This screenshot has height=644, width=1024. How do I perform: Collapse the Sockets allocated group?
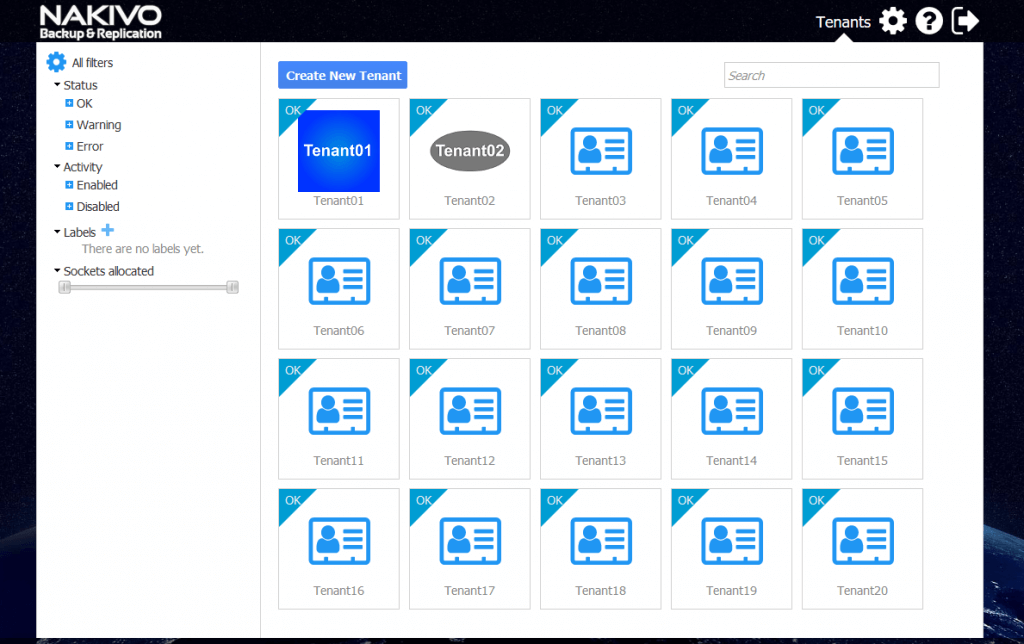pos(57,270)
